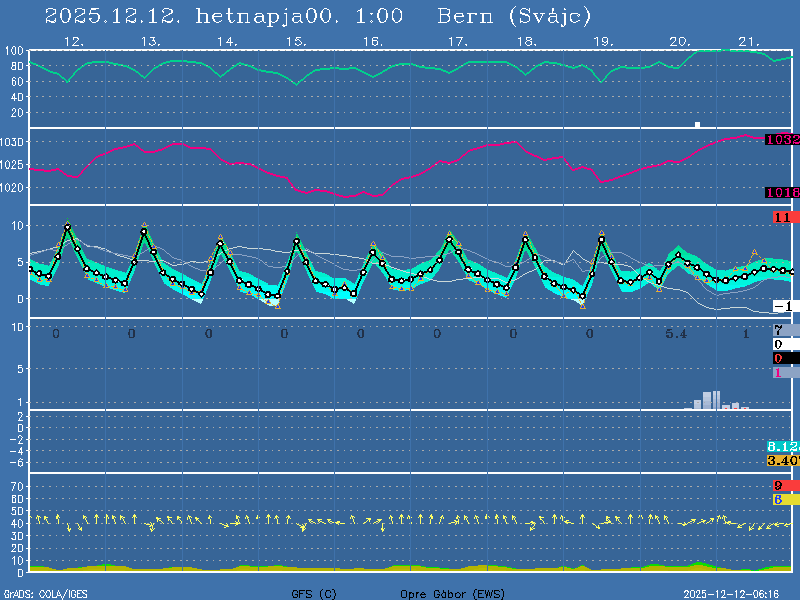
Task: Select the day 12. date label
Action: (x=73, y=42)
